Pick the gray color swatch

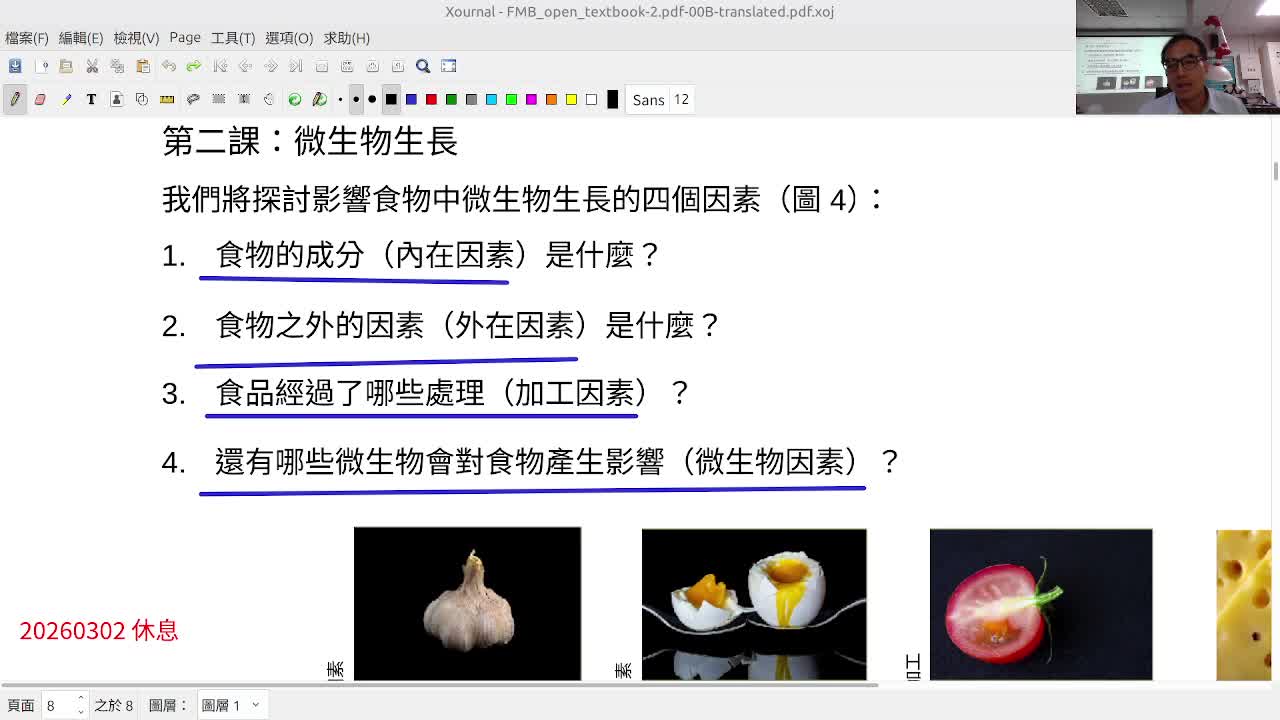[471, 99]
